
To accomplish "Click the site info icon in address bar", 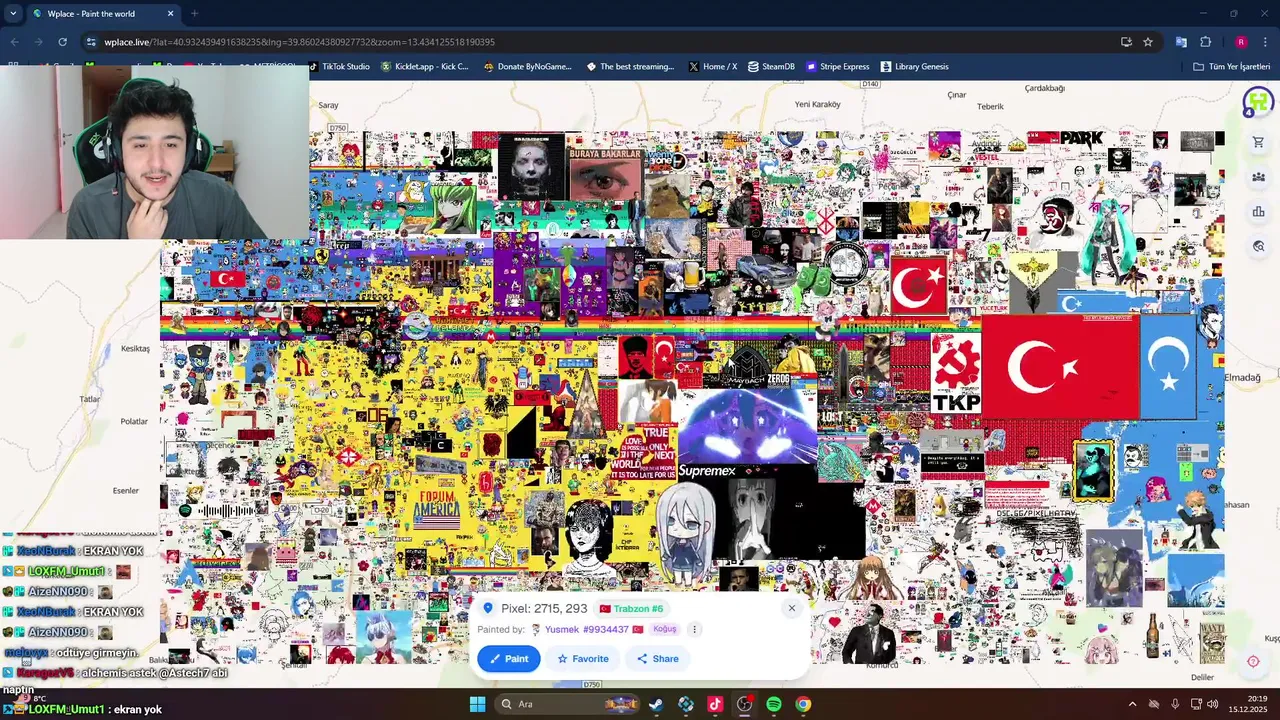I will 91,42.
